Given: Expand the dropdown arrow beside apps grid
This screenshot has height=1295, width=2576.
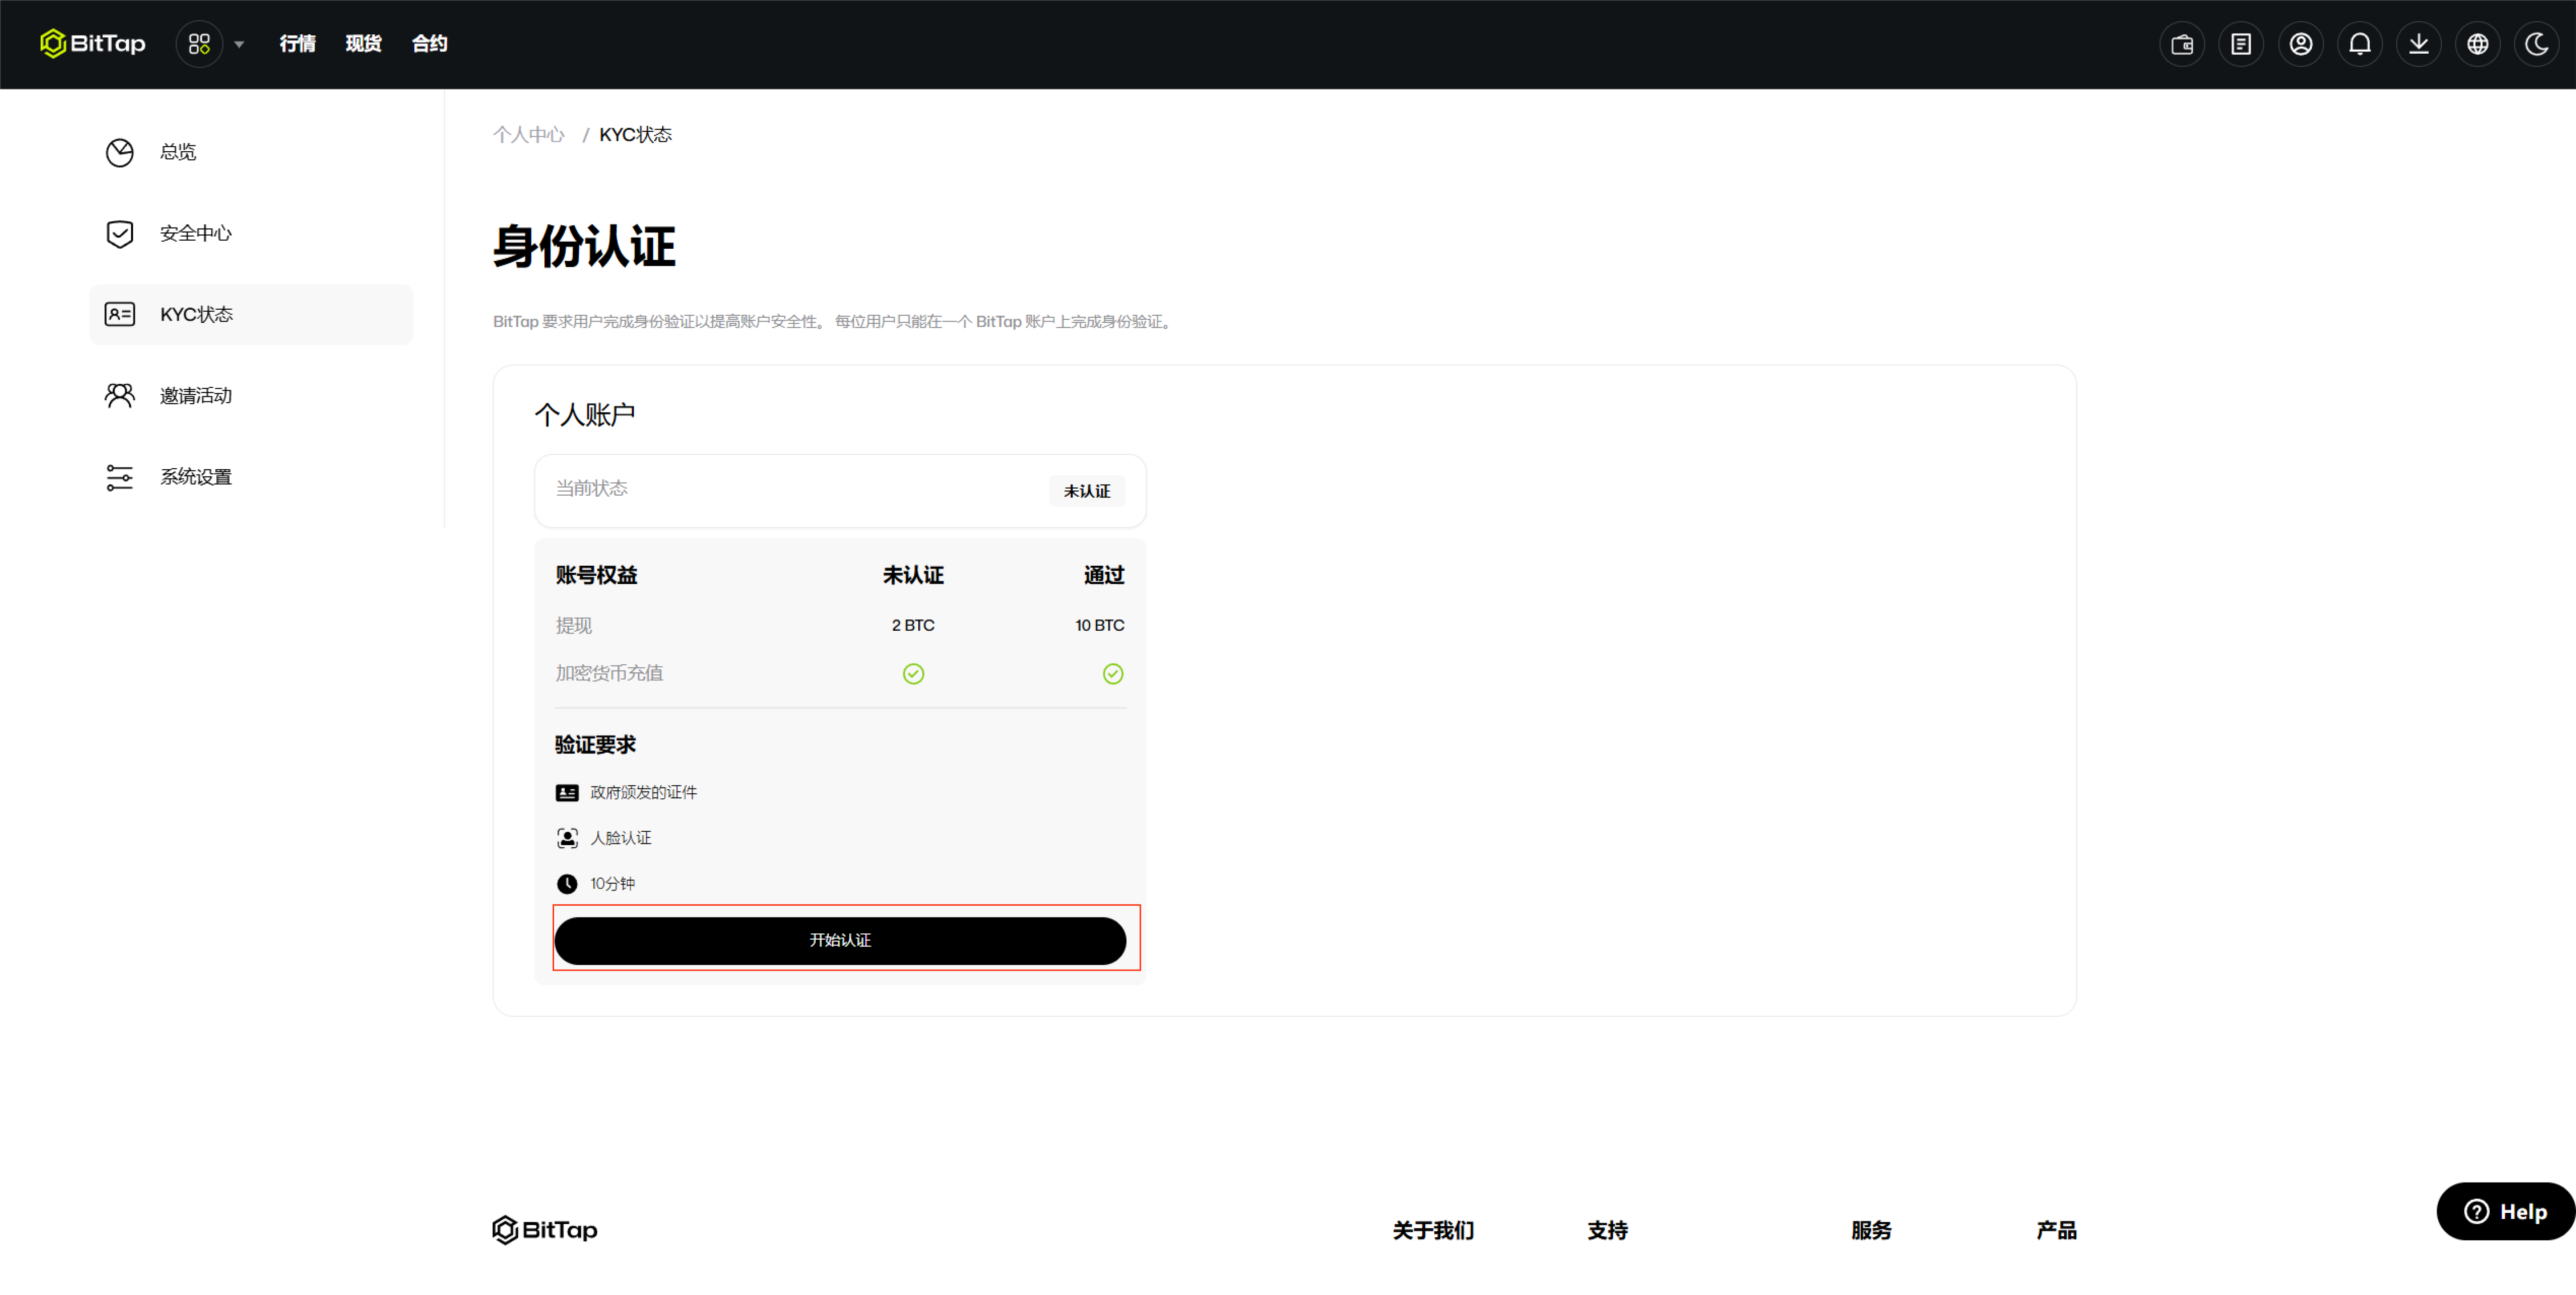Looking at the screenshot, I should [239, 44].
